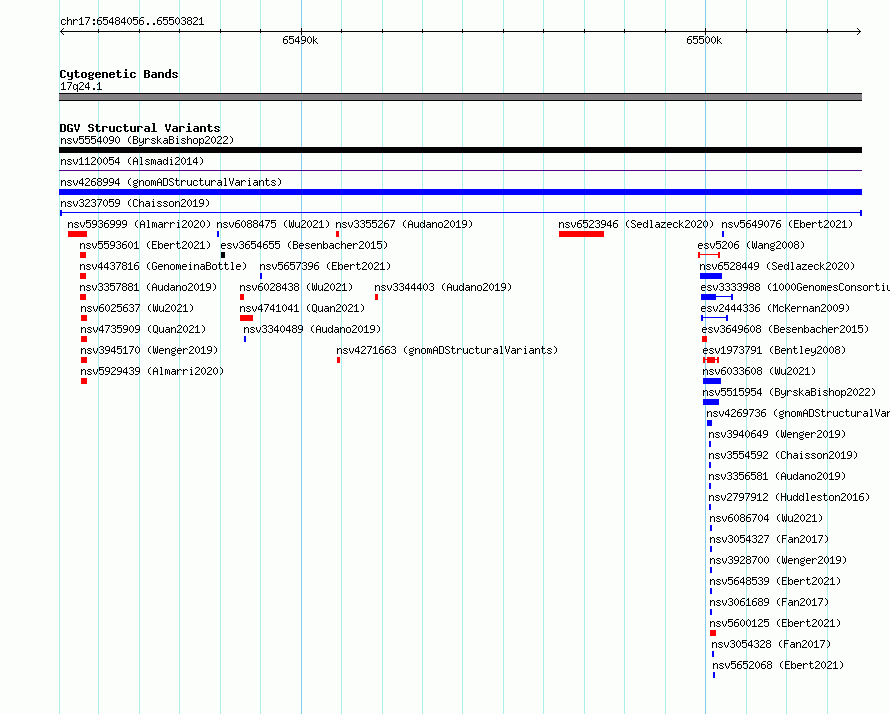Open esv3333988 (1000GenomesConsortium) variant

tap(795, 287)
